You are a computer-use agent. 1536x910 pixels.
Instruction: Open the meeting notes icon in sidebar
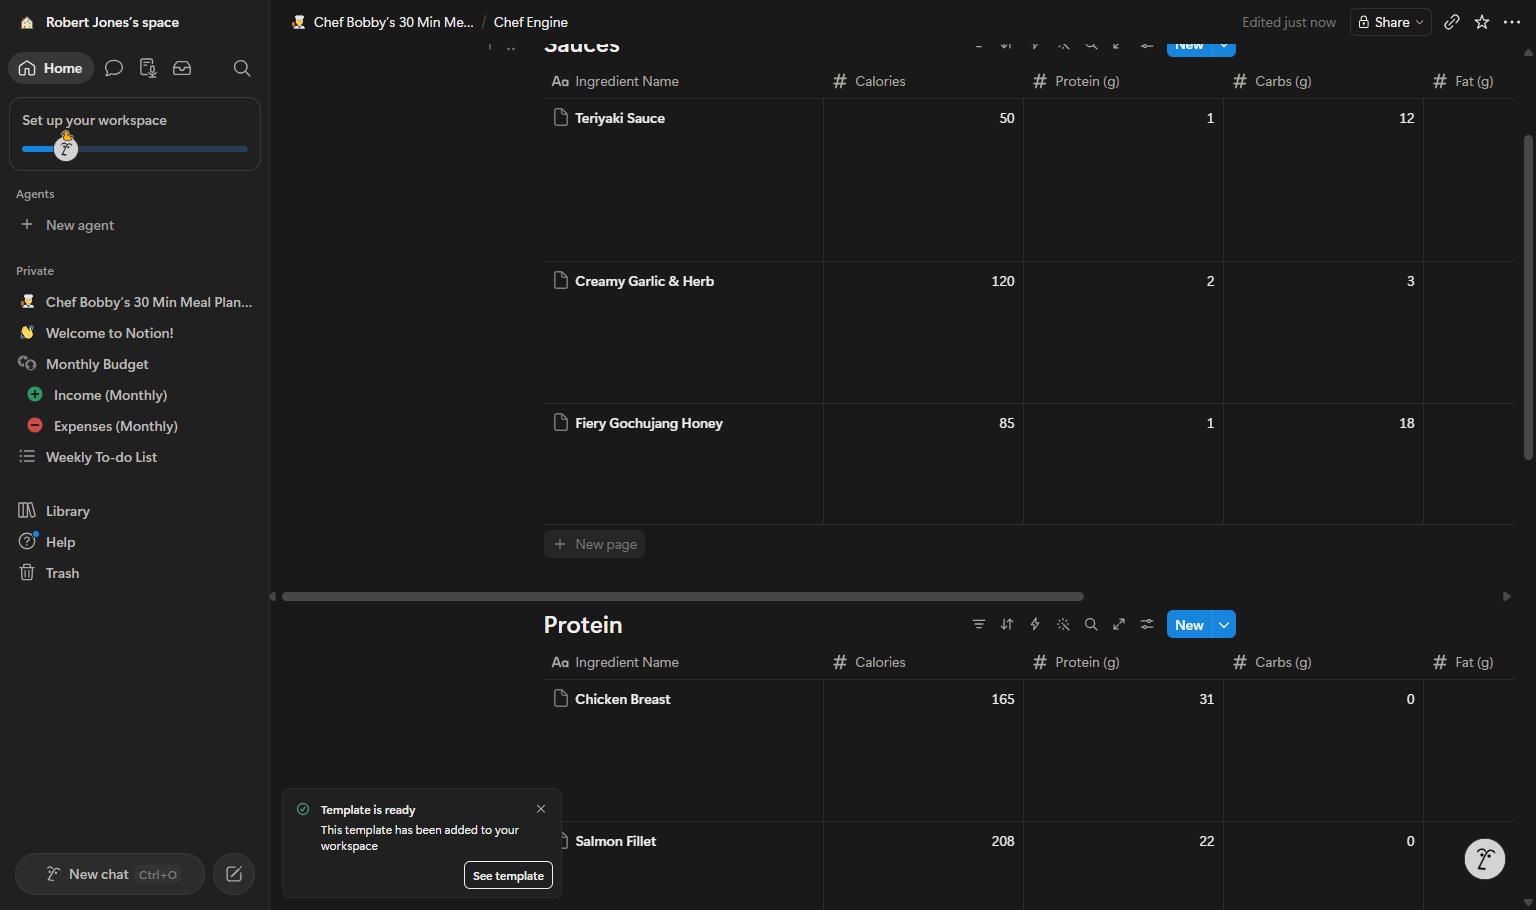[x=148, y=68]
